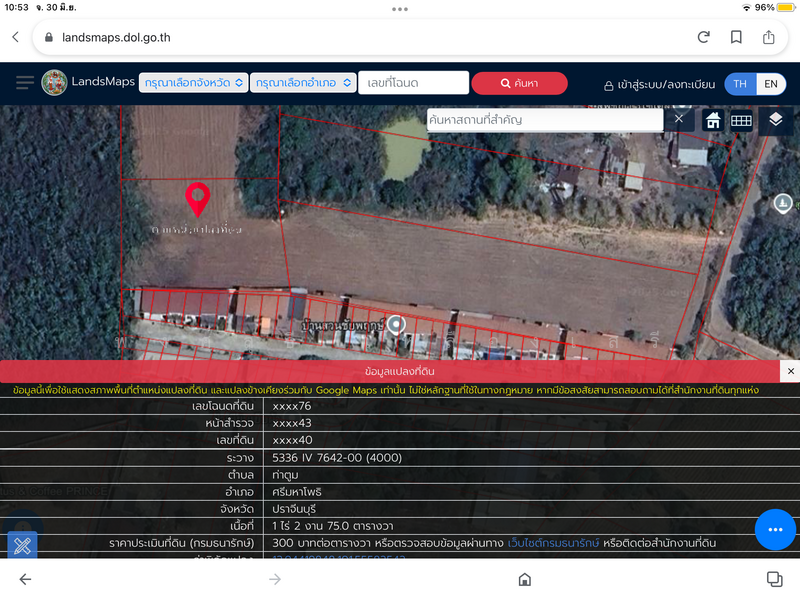Click the red search button labeled ค้นหา
800x600 pixels.
pyautogui.click(x=519, y=83)
